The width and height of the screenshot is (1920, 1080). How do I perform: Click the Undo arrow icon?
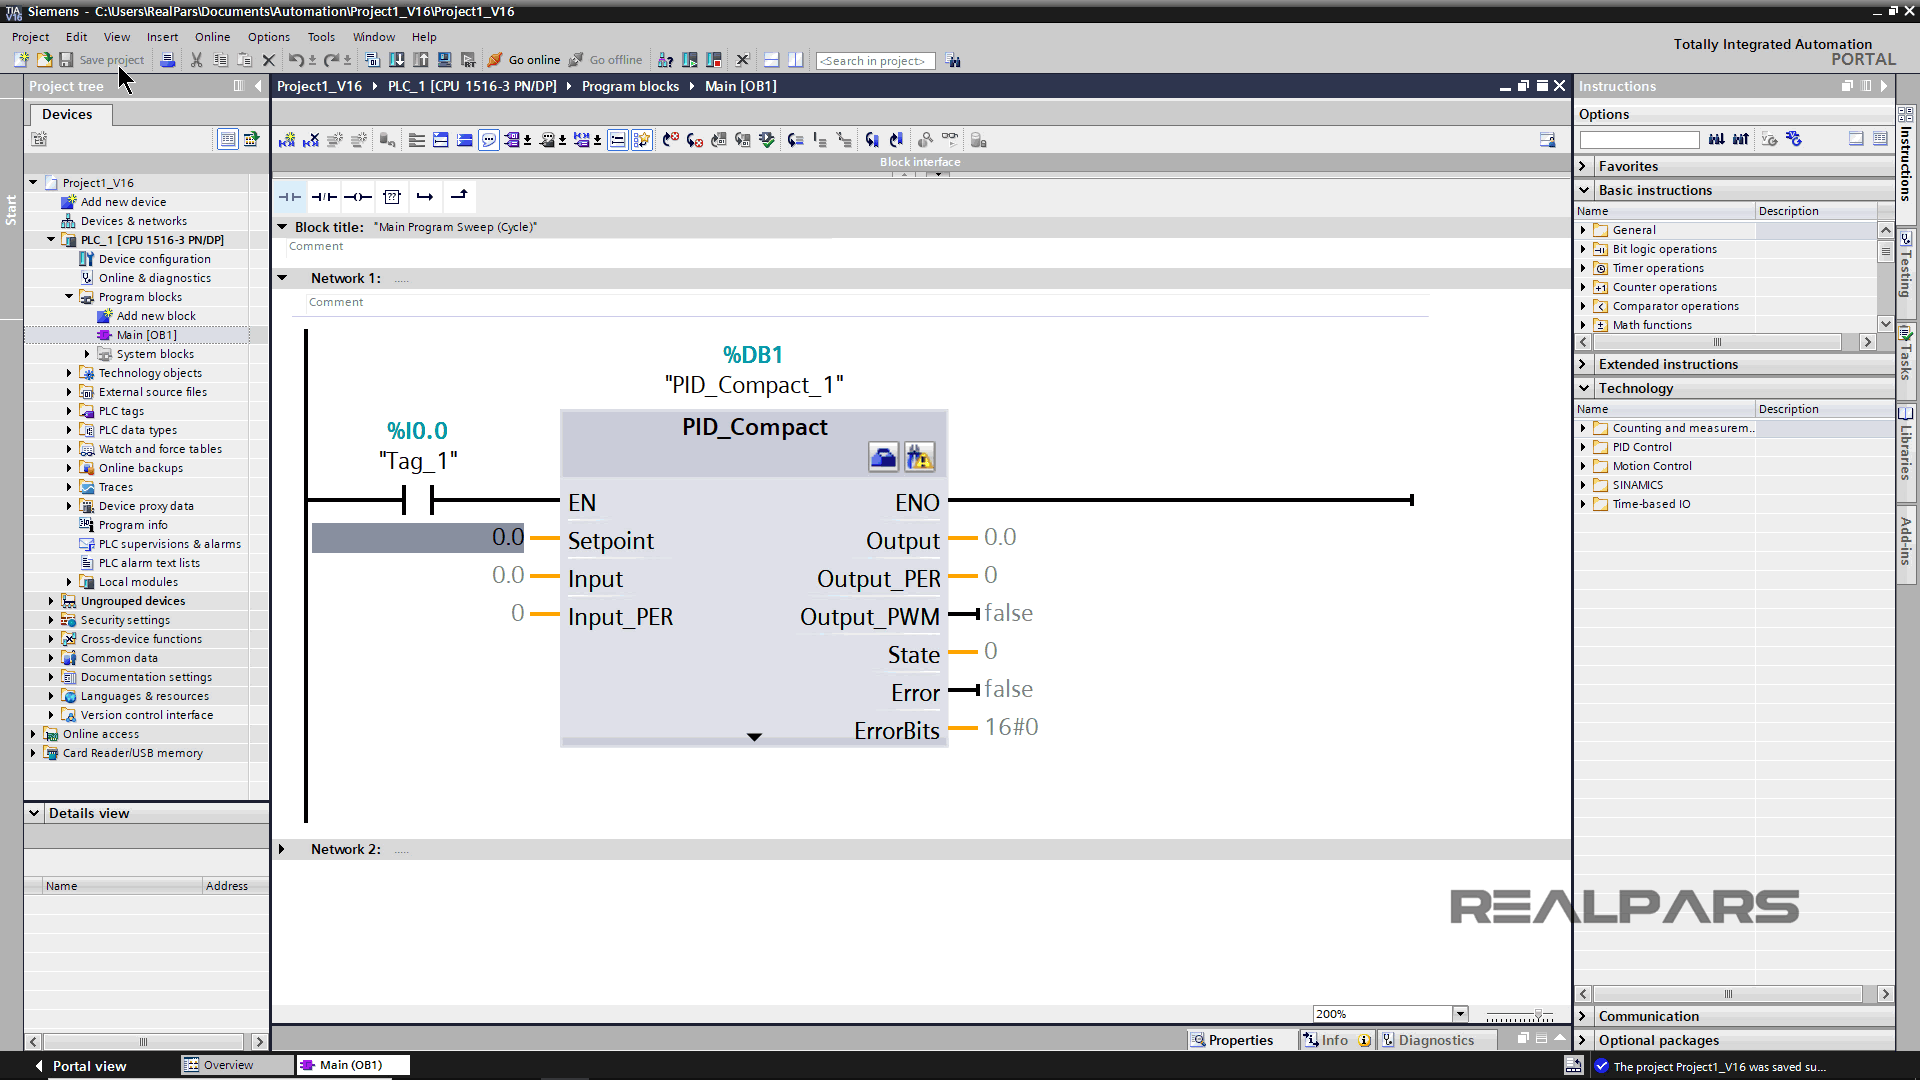point(296,60)
